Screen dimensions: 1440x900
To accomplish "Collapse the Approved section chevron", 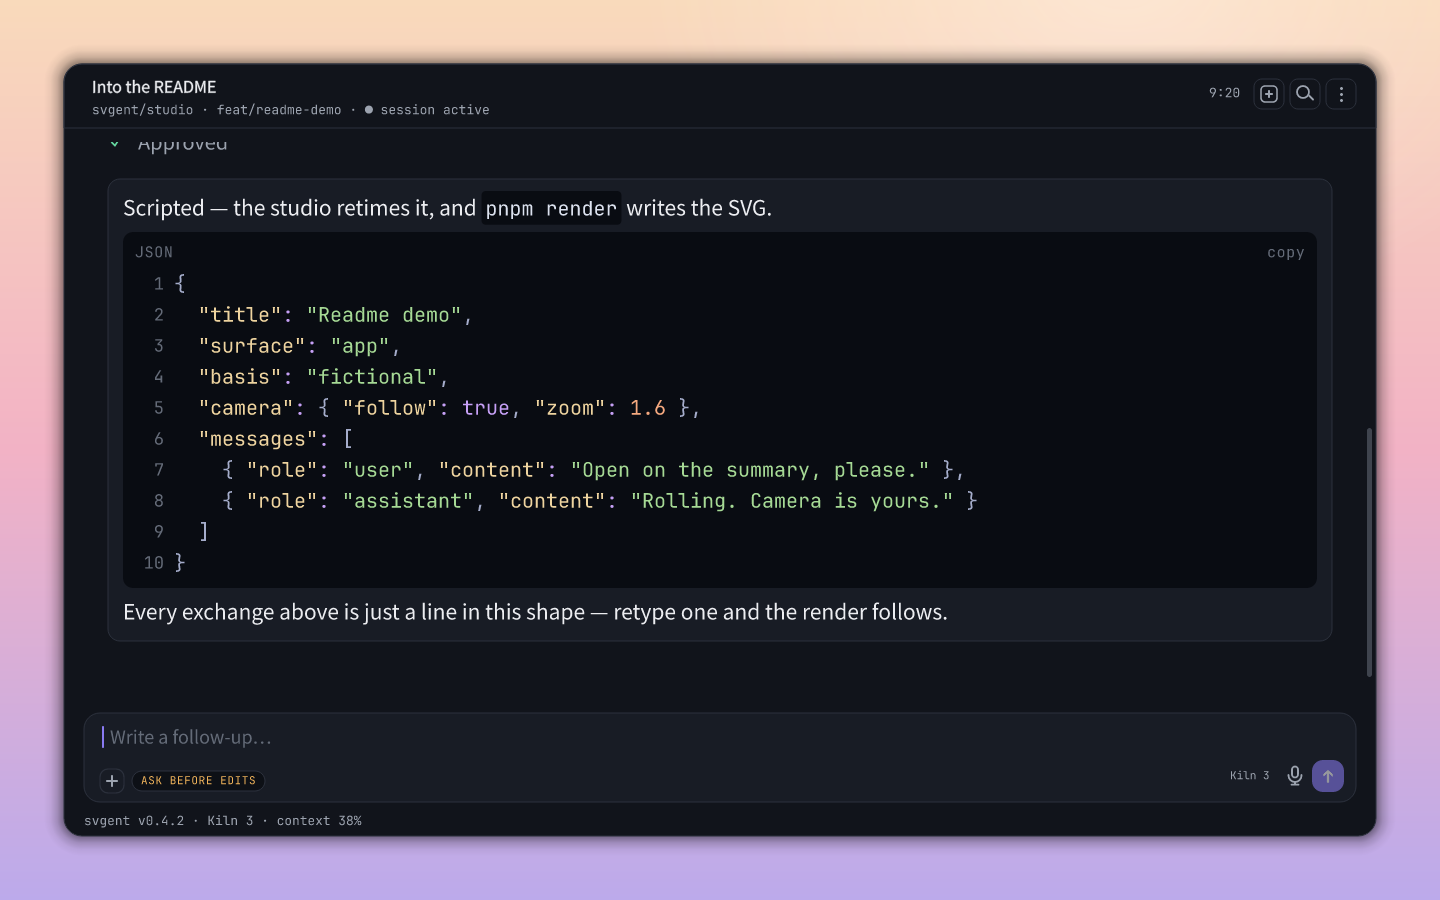I will point(115,144).
